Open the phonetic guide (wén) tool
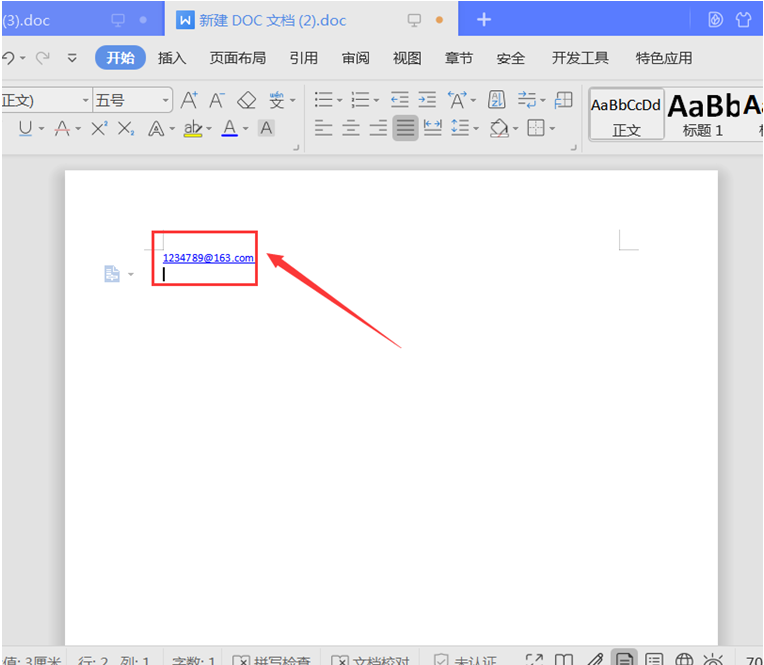This screenshot has height=665, width=764. [277, 100]
